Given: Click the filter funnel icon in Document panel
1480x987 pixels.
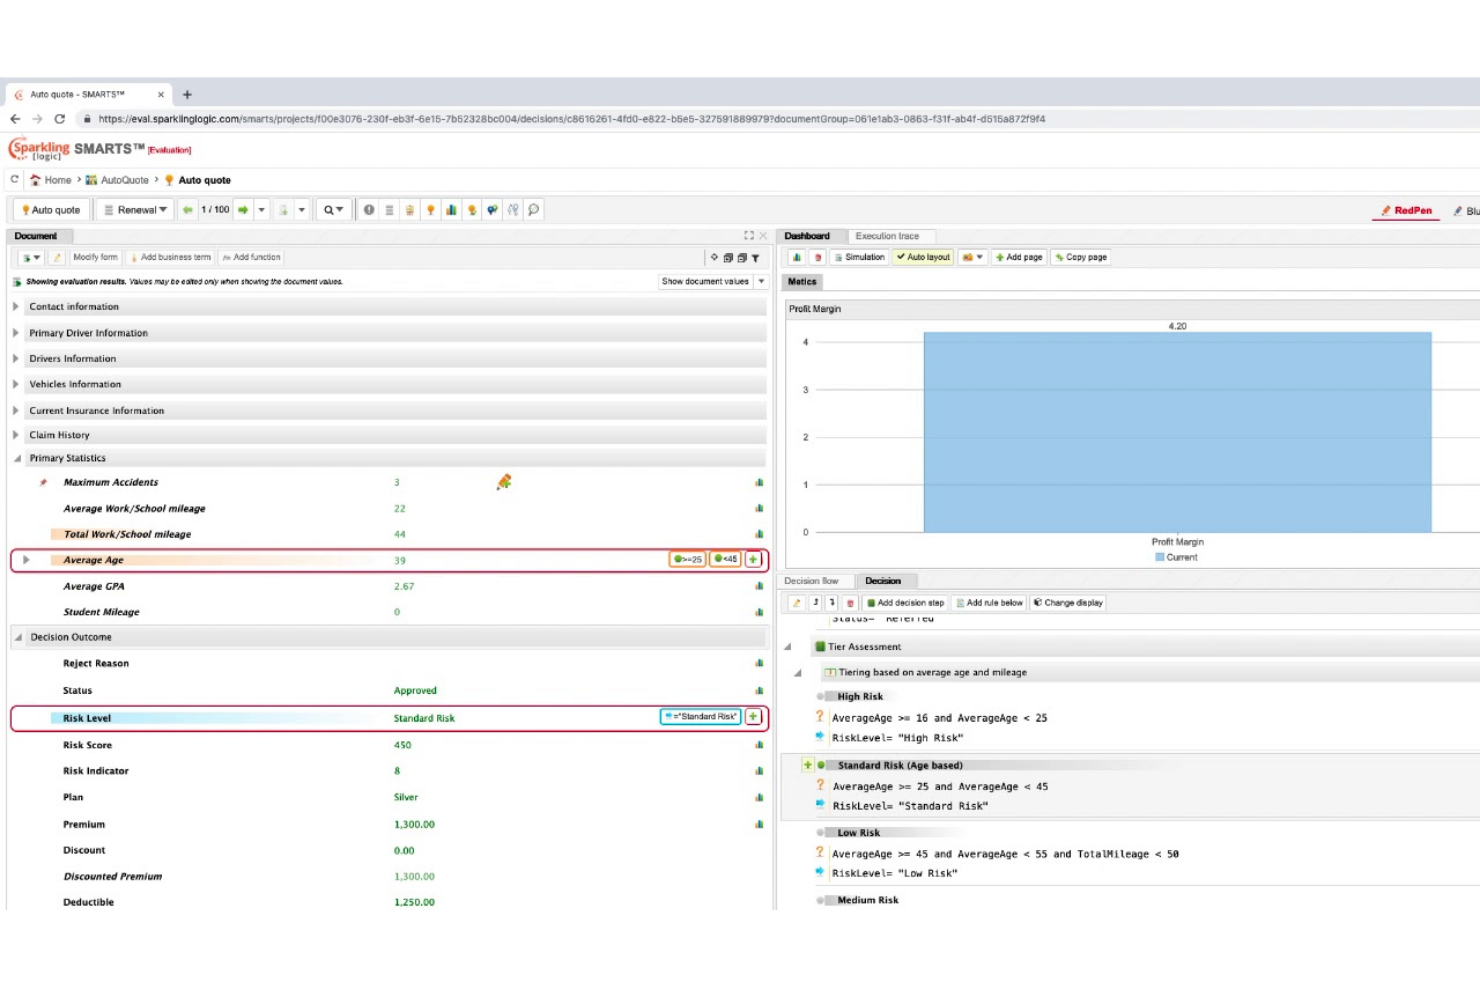Looking at the screenshot, I should (x=755, y=258).
